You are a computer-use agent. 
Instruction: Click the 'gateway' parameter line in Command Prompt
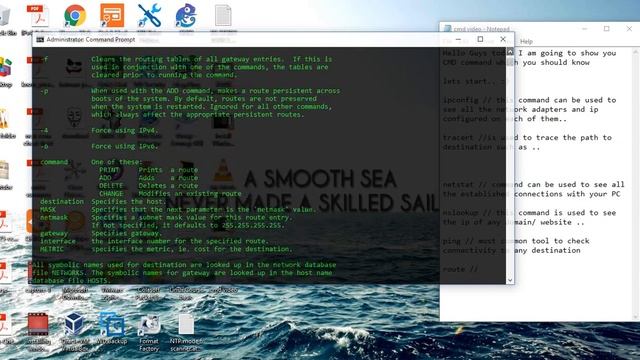pyautogui.click(x=101, y=233)
